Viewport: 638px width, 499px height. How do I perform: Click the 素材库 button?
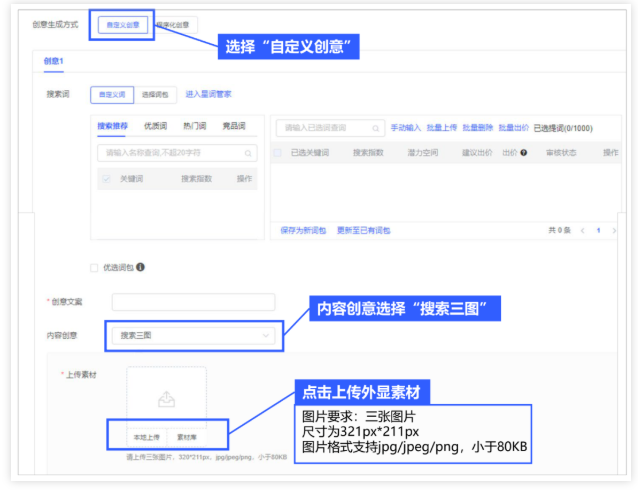(187, 438)
